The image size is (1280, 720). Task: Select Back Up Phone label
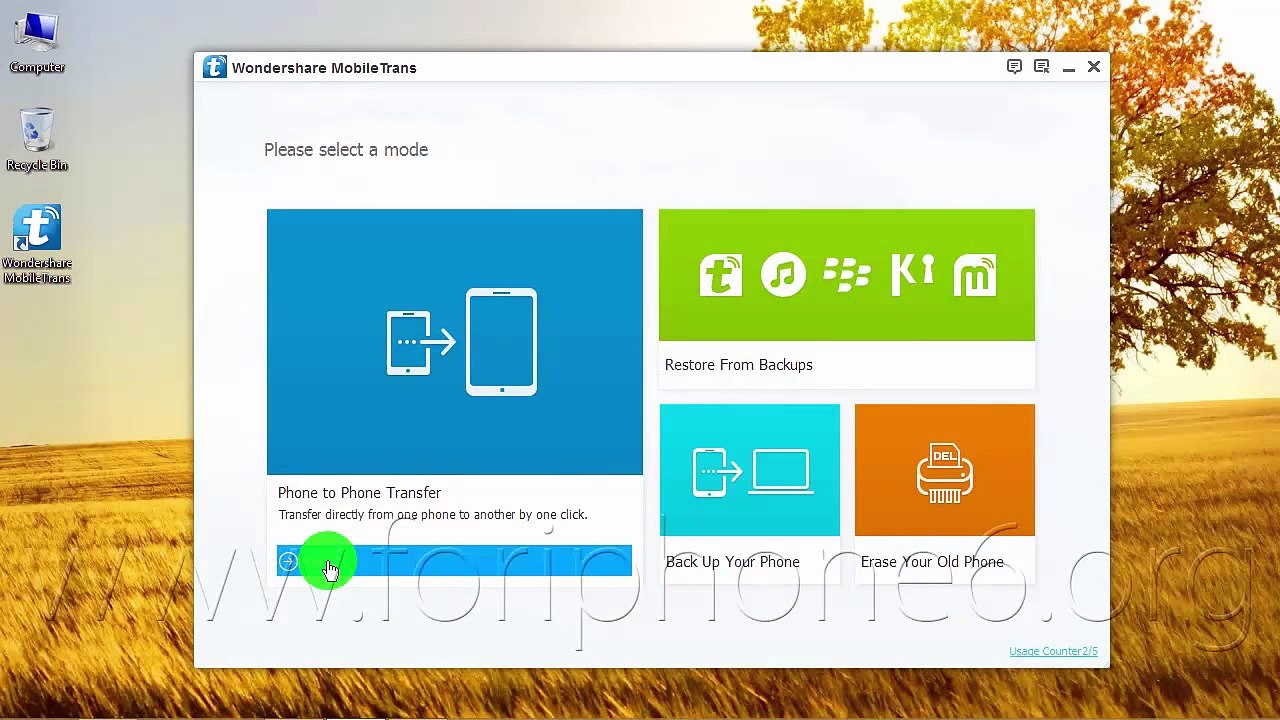pos(733,562)
